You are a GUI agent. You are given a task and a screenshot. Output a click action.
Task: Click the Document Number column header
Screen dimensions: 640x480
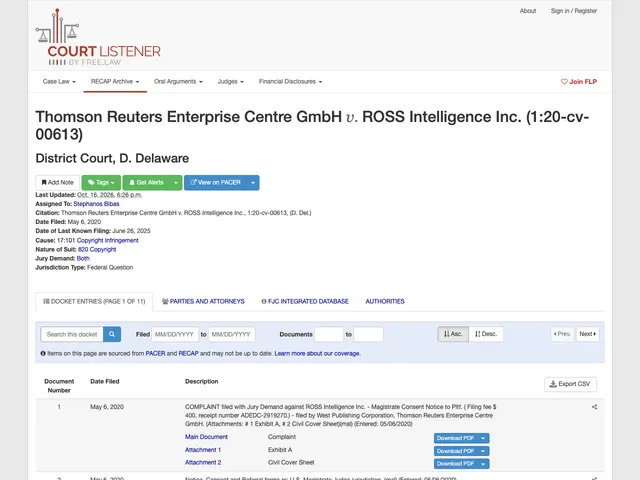pyautogui.click(x=59, y=386)
